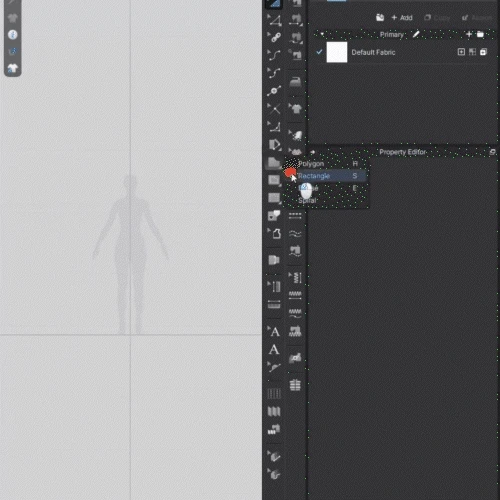
Task: Open fabric file with folder icon beside Add
Action: (380, 17)
